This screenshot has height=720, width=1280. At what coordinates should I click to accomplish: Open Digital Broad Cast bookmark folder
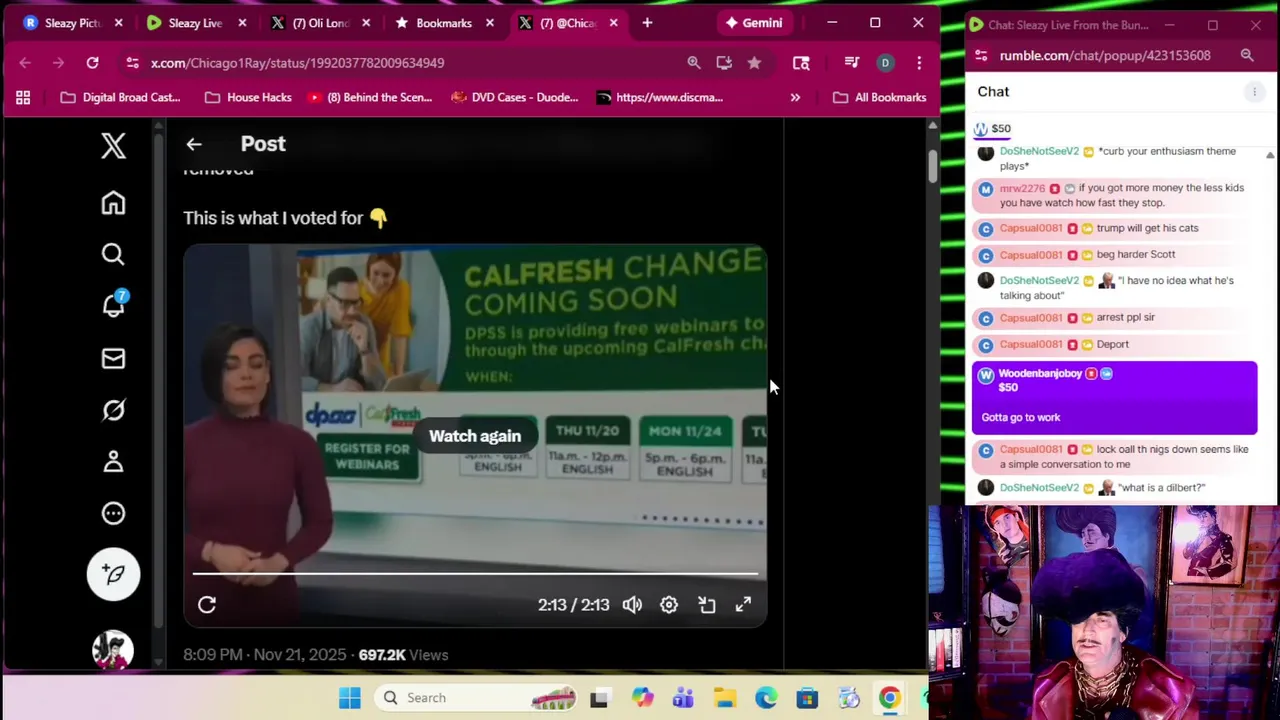(120, 98)
